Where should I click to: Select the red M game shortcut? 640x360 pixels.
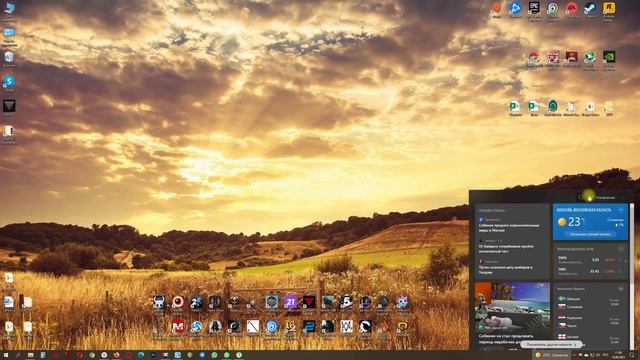pos(178,327)
